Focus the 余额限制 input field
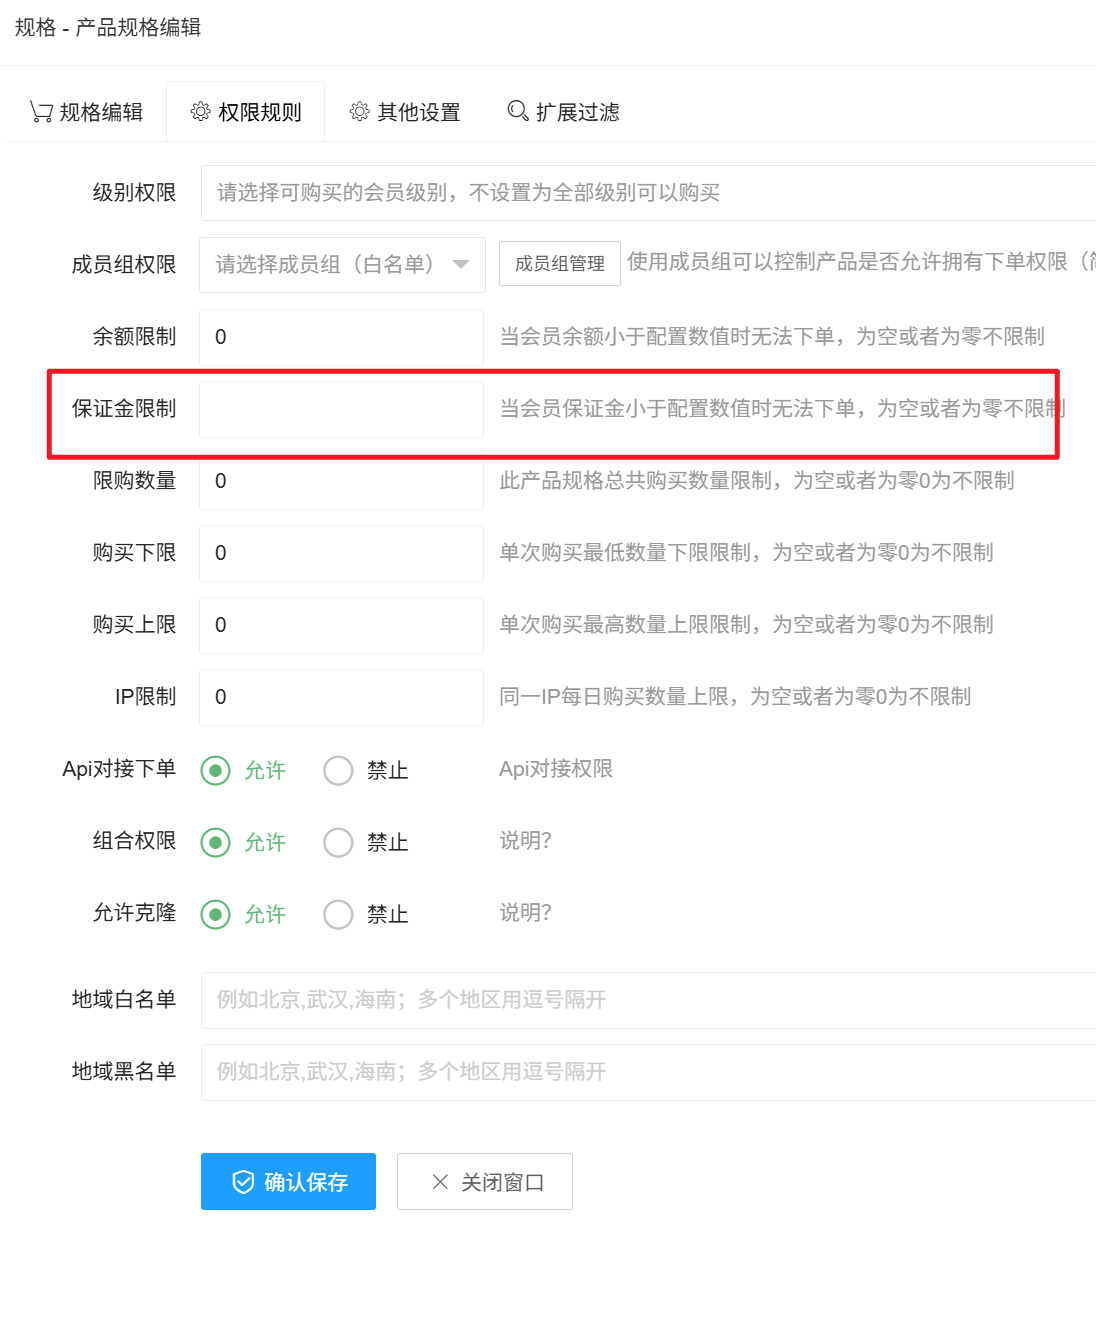Image resolution: width=1096 pixels, height=1327 pixels. point(341,337)
